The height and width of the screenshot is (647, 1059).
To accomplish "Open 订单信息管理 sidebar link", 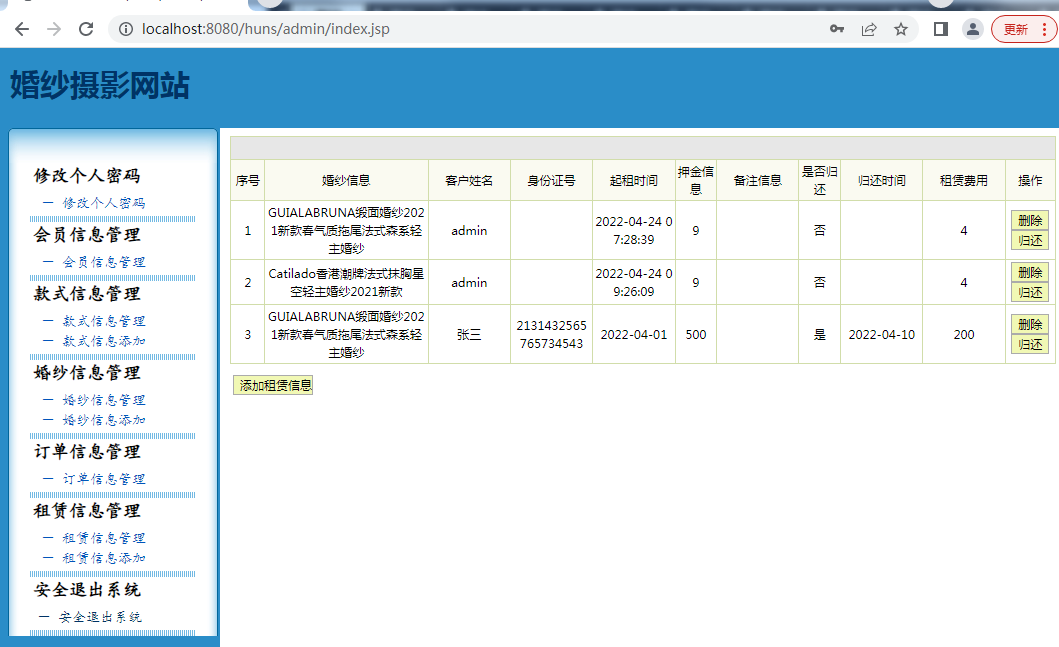I will pos(104,479).
